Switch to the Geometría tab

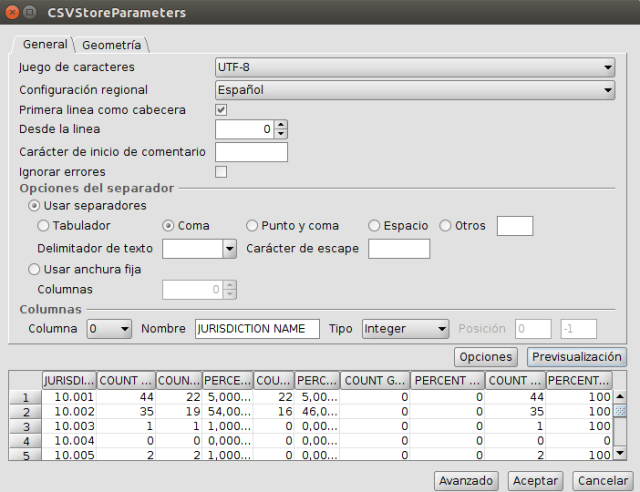[x=114, y=45]
